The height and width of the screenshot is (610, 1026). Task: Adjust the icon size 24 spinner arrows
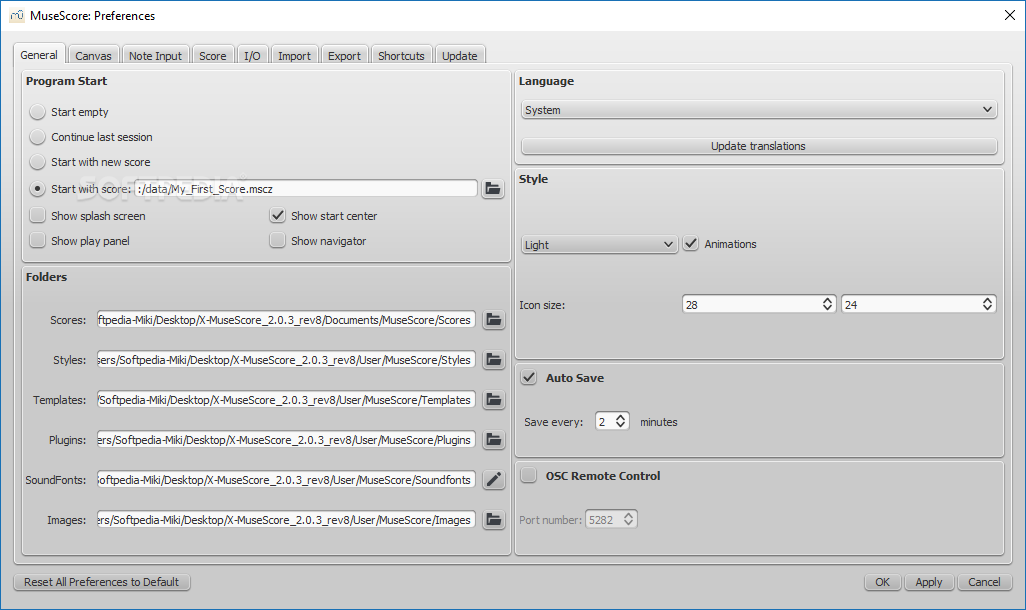987,304
